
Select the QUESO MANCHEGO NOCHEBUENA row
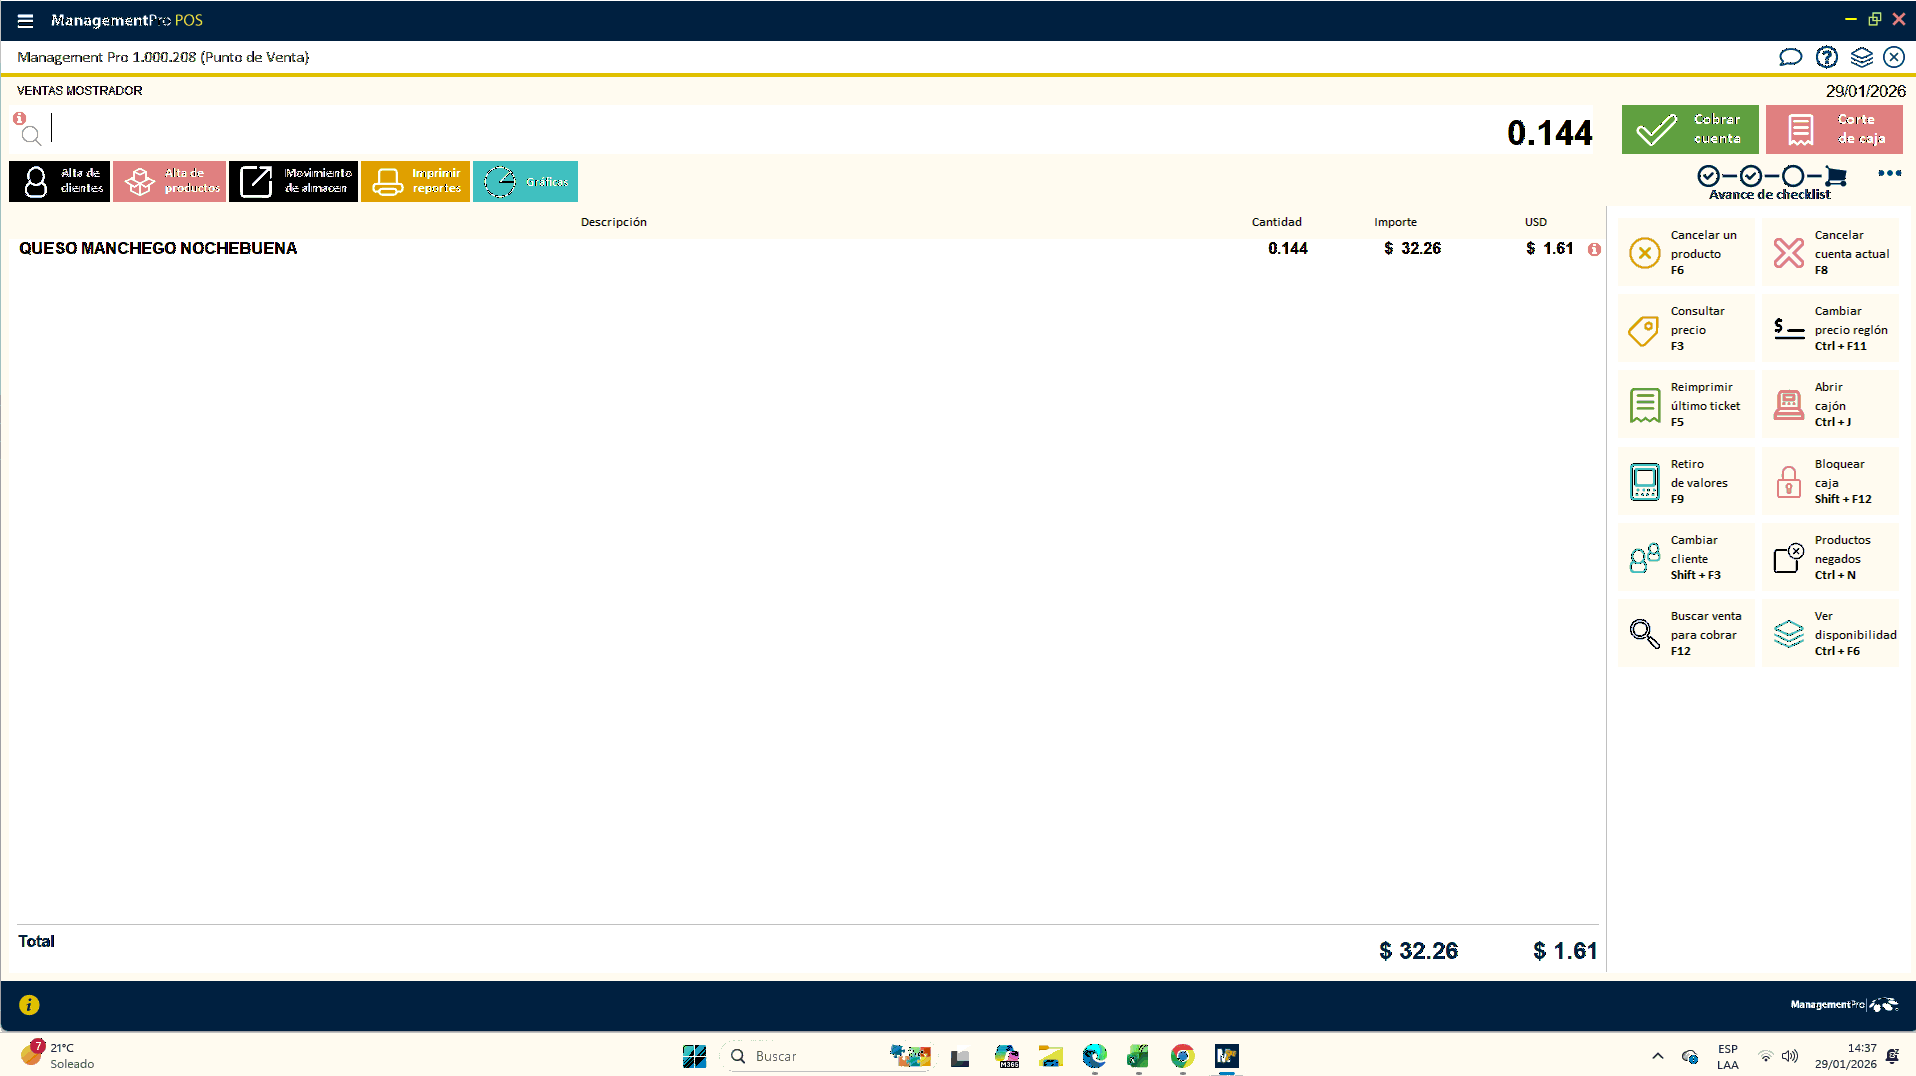(x=158, y=248)
